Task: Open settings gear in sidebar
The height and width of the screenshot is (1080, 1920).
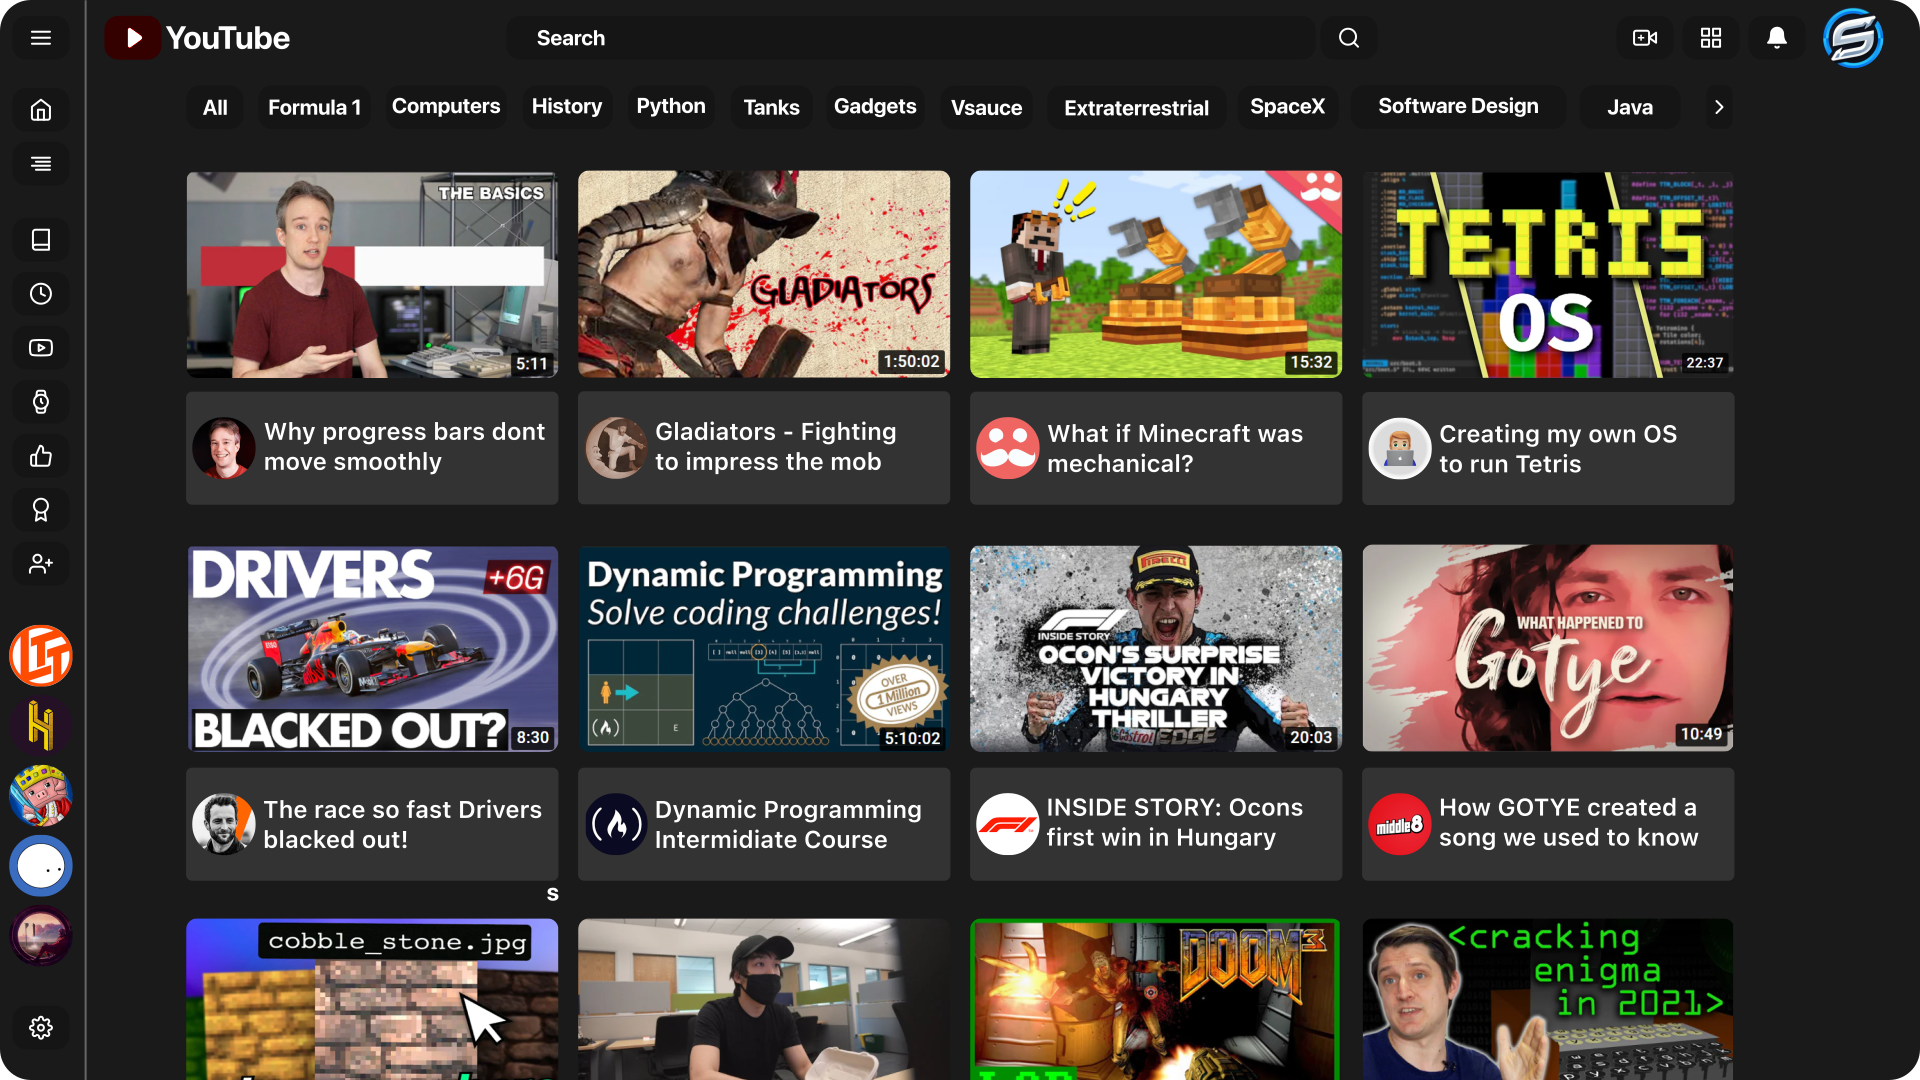Action: click(41, 1028)
